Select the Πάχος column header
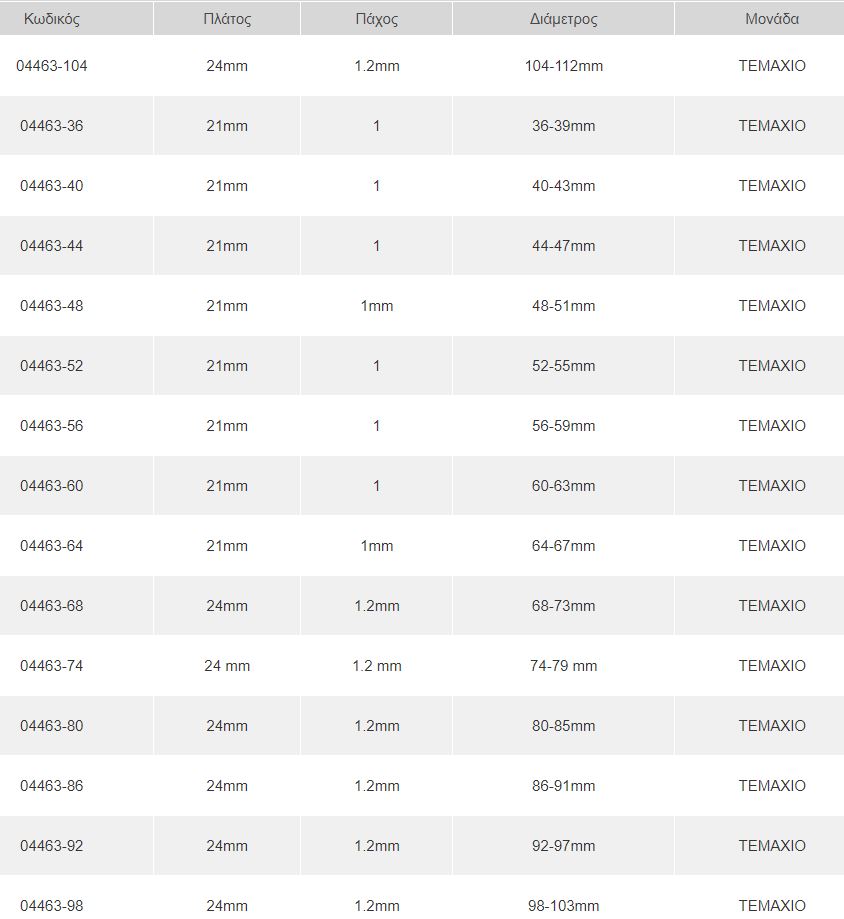The width and height of the screenshot is (844, 919). (376, 19)
